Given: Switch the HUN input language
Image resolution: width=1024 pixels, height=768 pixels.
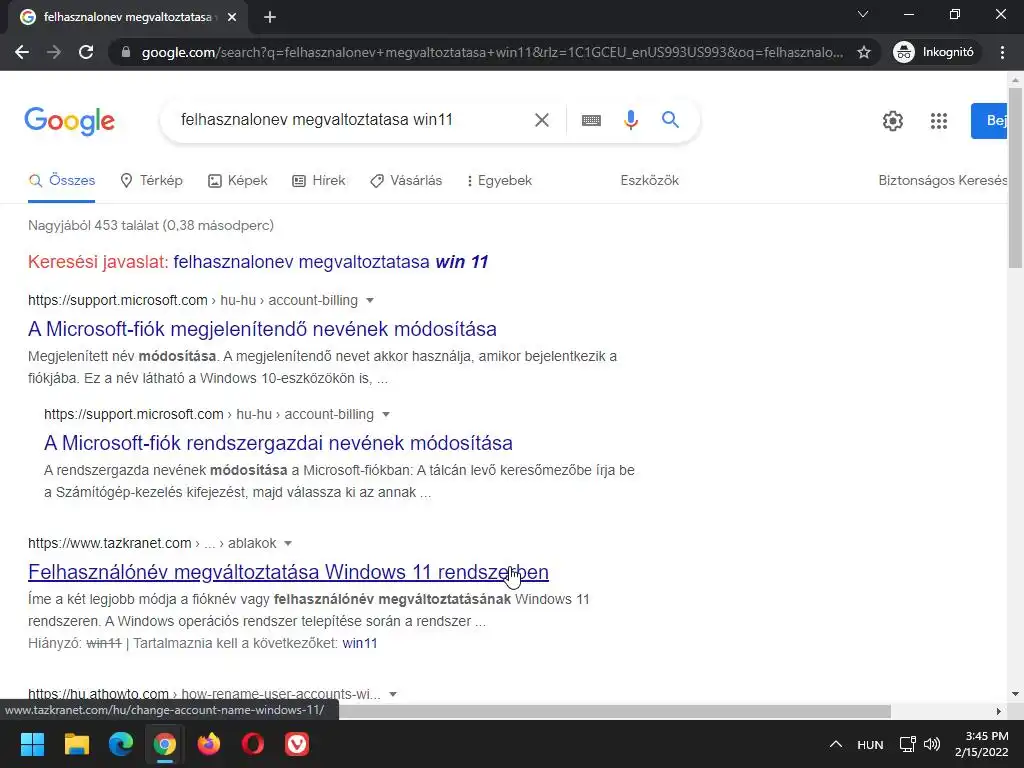Looking at the screenshot, I should tap(870, 745).
